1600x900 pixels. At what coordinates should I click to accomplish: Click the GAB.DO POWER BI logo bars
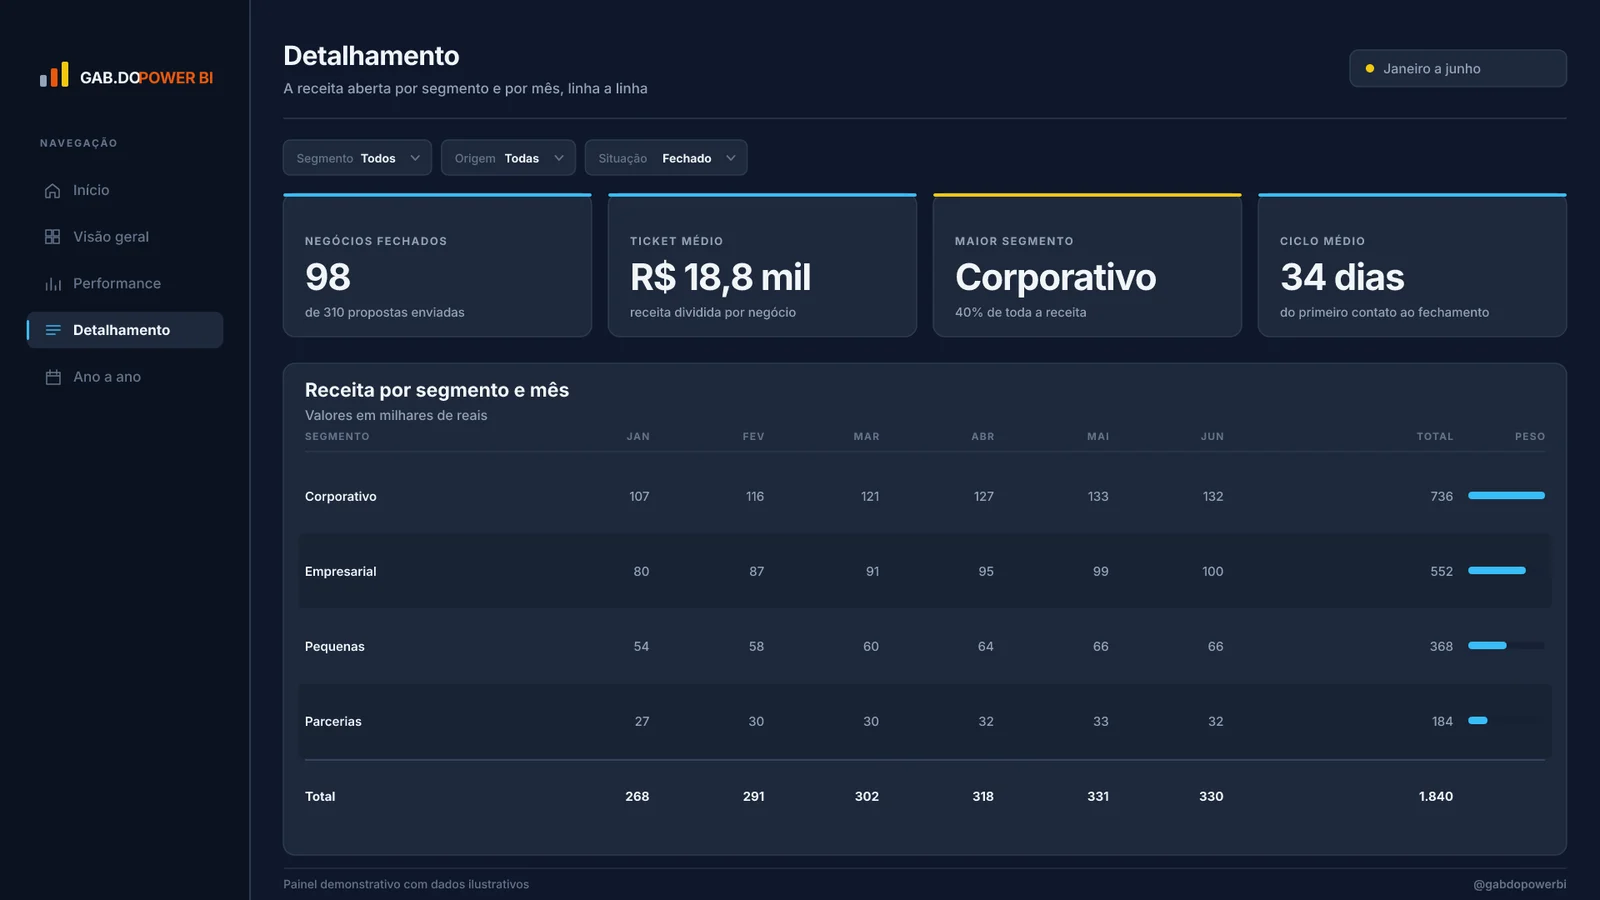(54, 75)
